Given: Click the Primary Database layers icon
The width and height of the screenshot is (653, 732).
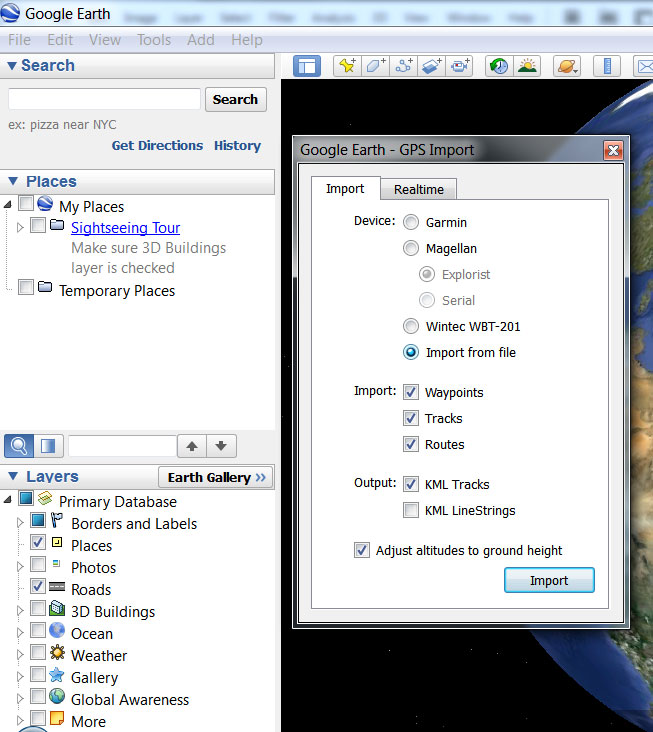Looking at the screenshot, I should pos(45,499).
